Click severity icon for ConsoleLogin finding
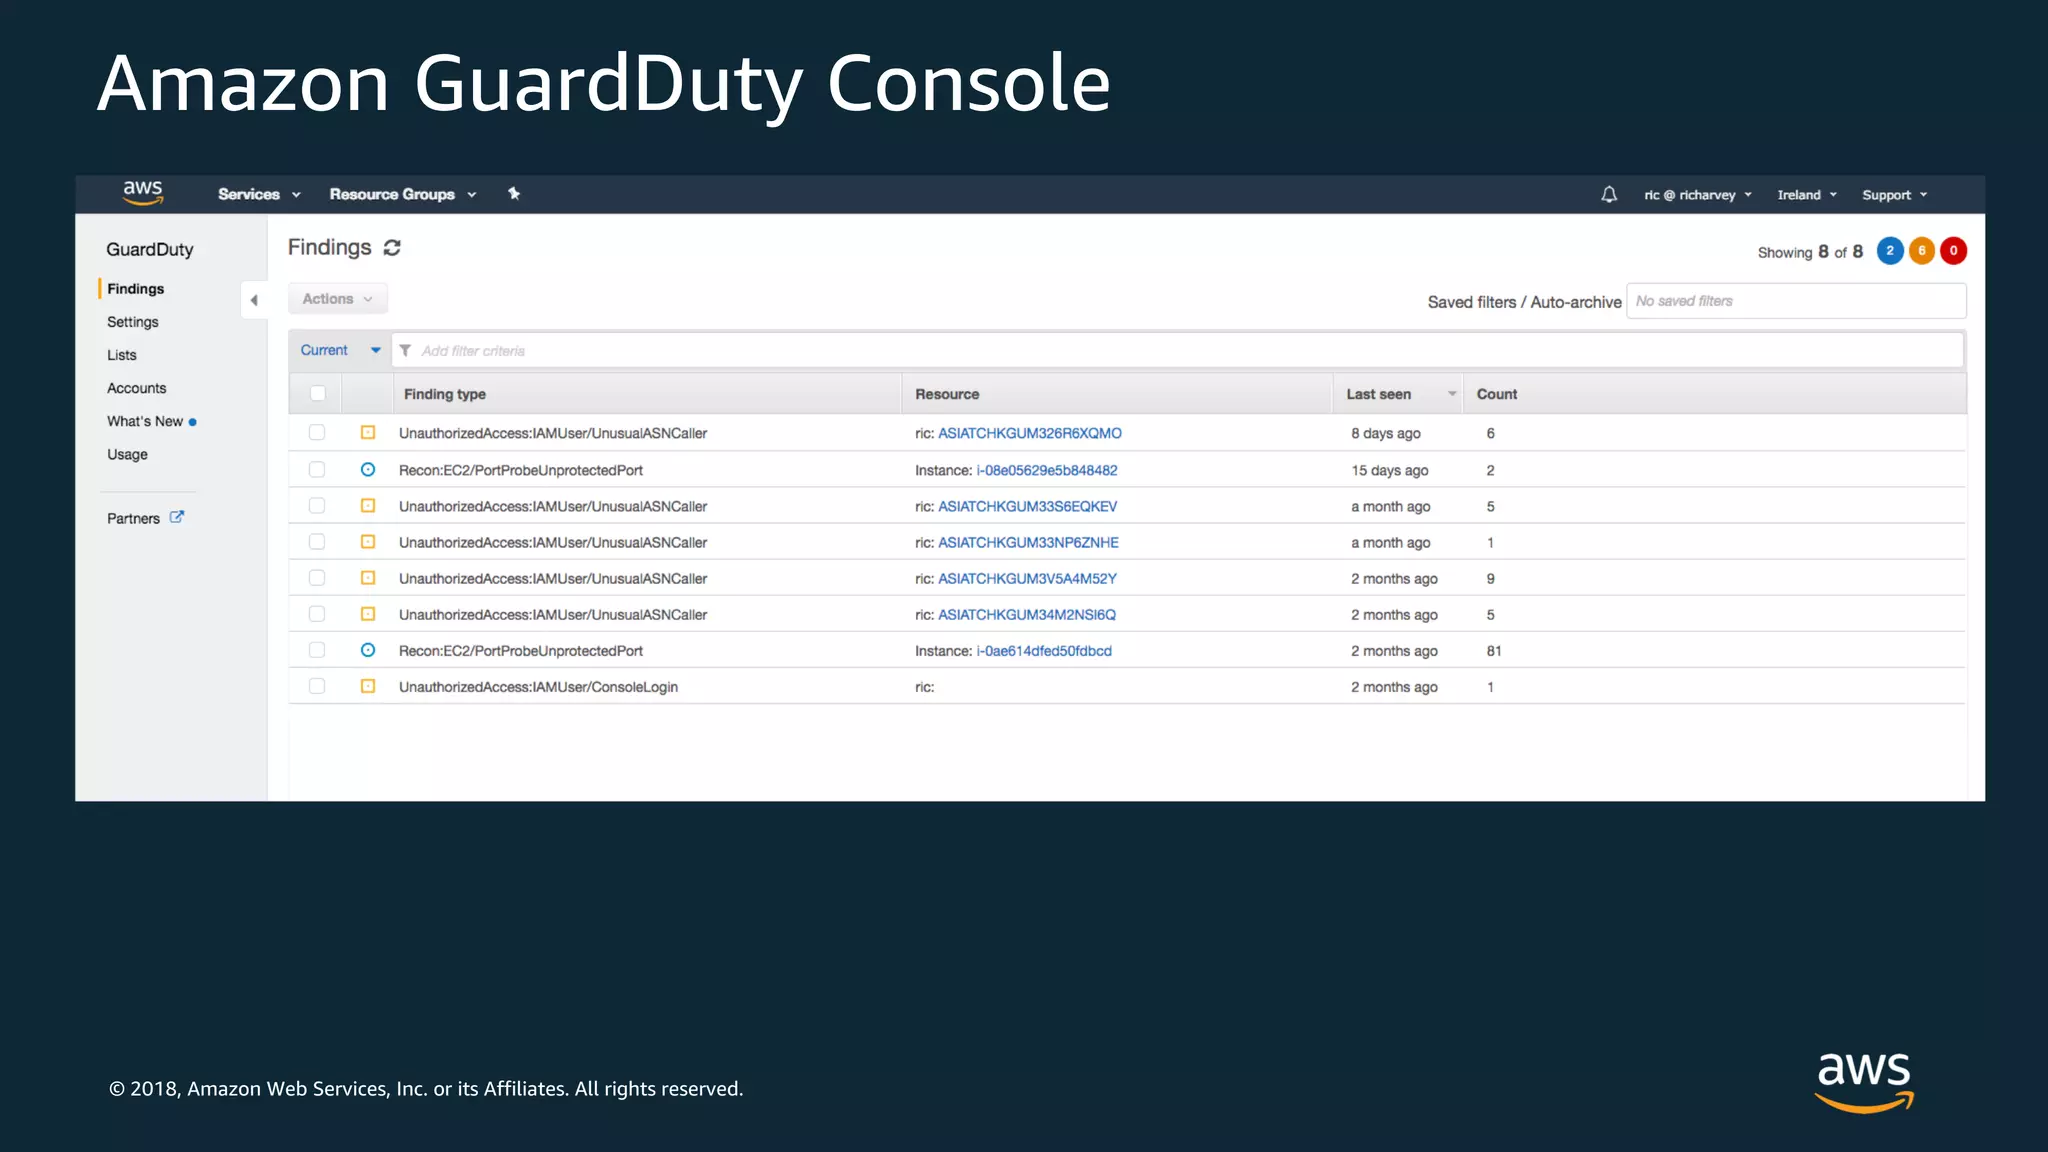Image resolution: width=2048 pixels, height=1152 pixels. 368,686
